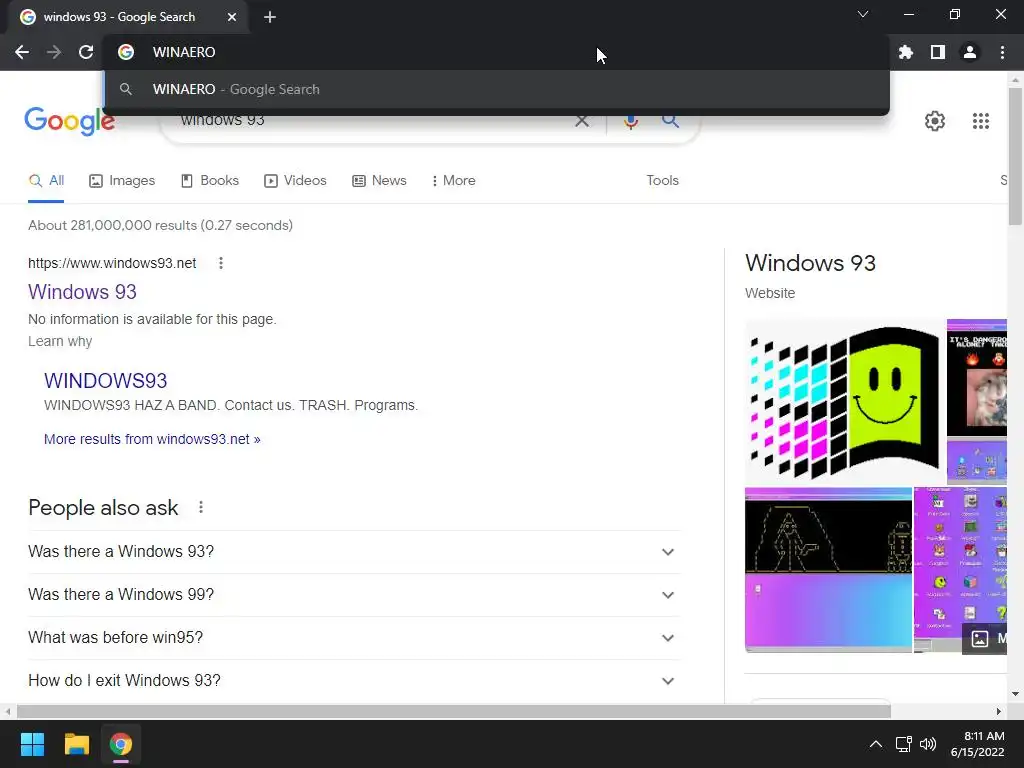Screen dimensions: 1024x768
Task: Switch to the Videos tab
Action: [x=295, y=181]
